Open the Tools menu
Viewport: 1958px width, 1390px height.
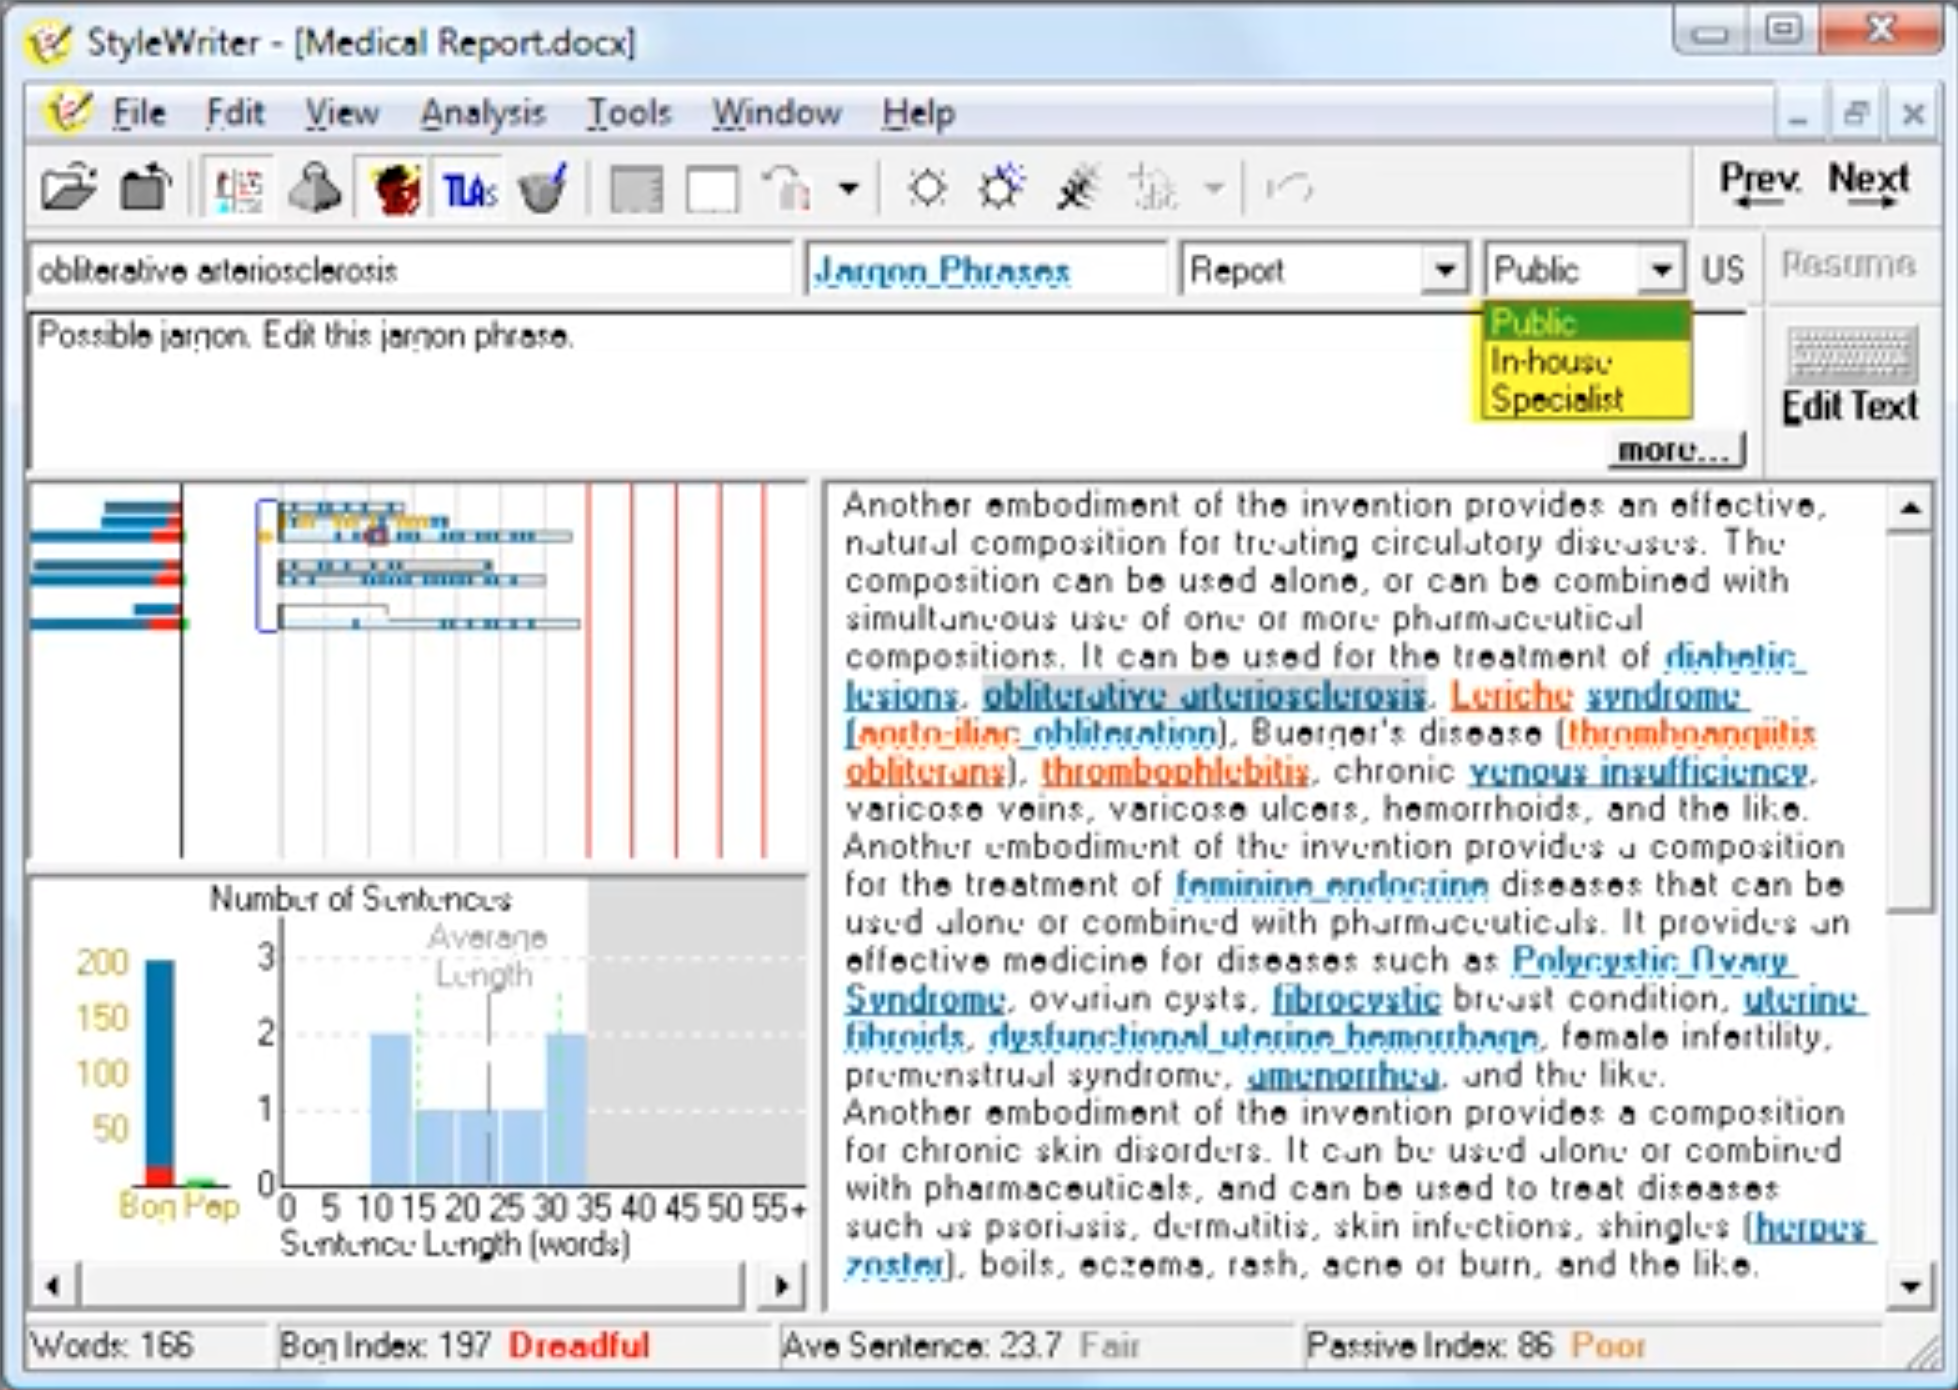point(628,113)
